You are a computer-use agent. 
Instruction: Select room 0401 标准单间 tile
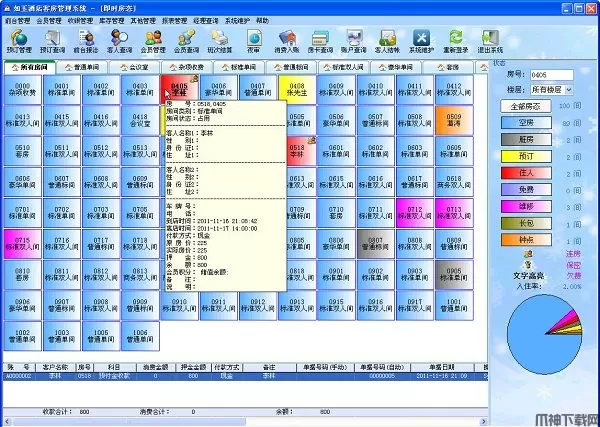[62, 90]
